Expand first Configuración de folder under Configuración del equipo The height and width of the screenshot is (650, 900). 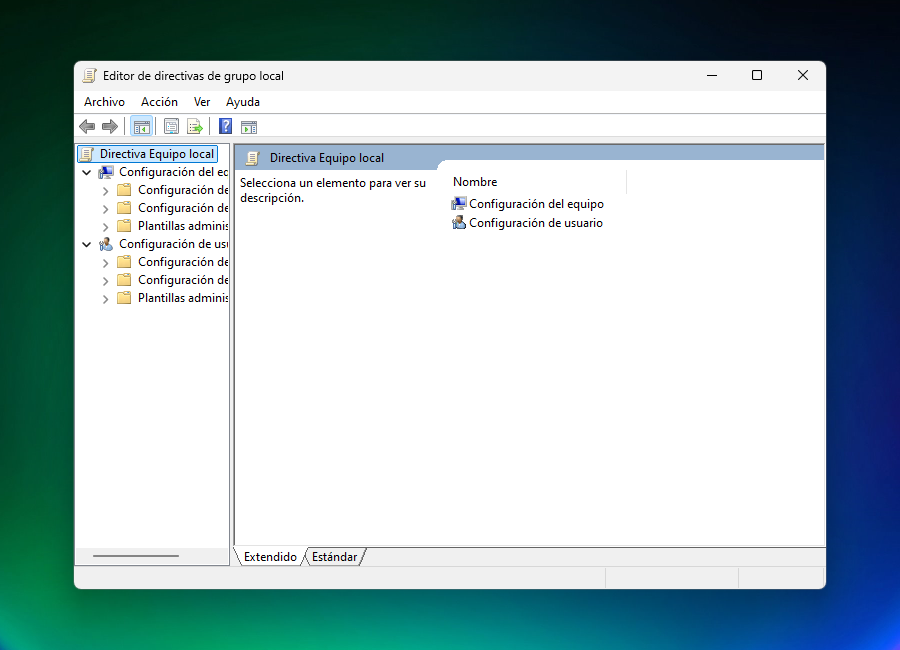pos(106,191)
